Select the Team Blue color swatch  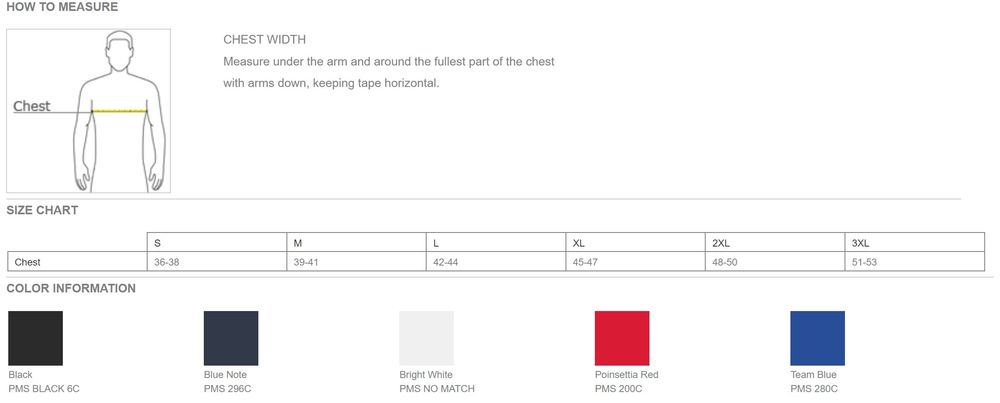click(817, 338)
